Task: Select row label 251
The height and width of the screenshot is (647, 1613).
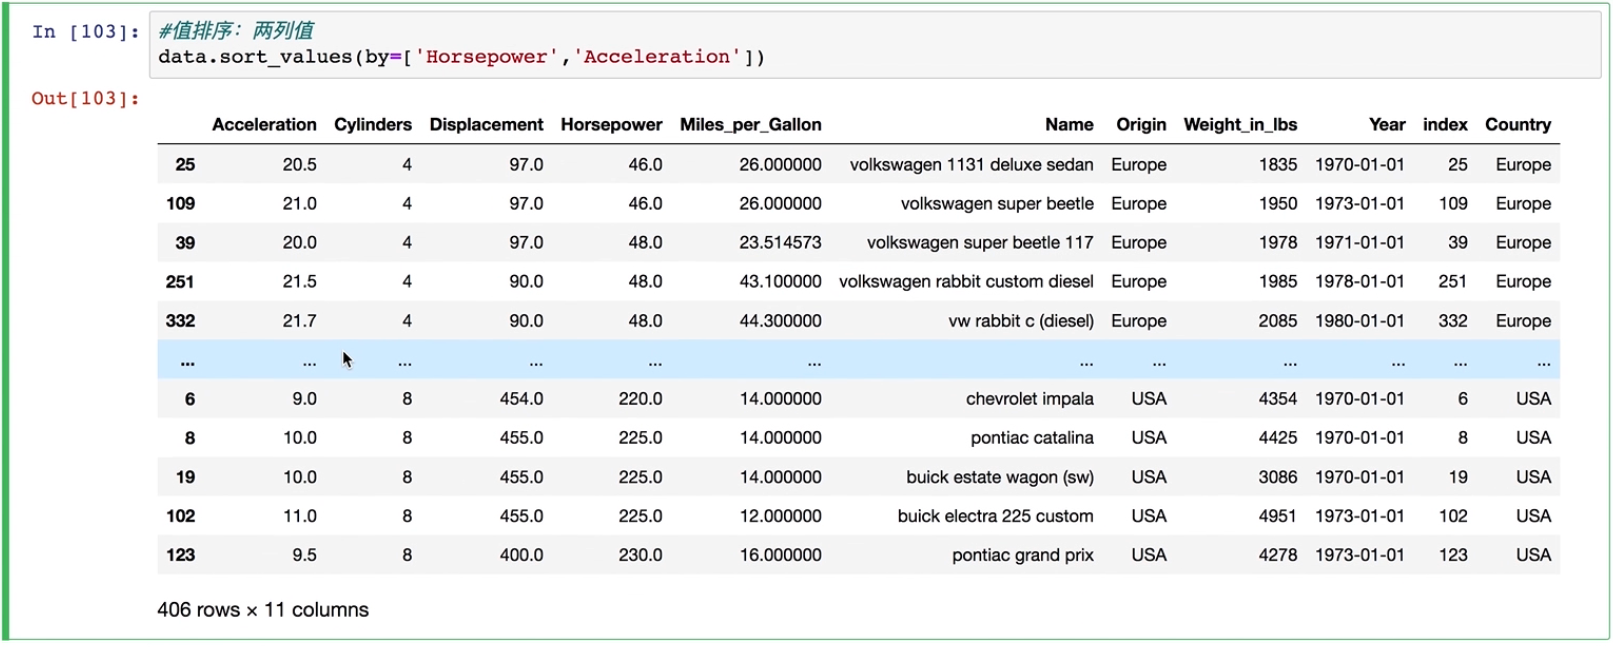Action: (180, 281)
